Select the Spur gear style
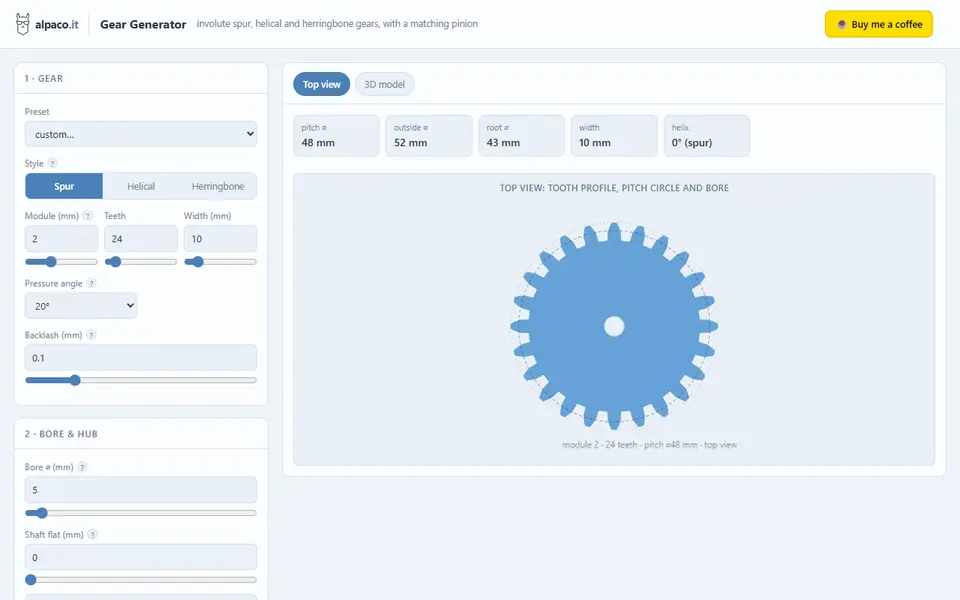This screenshot has width=960, height=600. 64,186
